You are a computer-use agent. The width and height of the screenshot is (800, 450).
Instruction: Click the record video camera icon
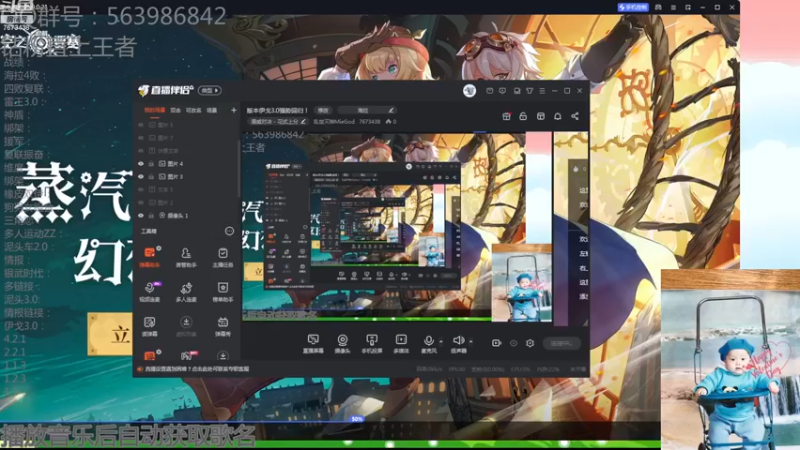pyautogui.click(x=496, y=343)
